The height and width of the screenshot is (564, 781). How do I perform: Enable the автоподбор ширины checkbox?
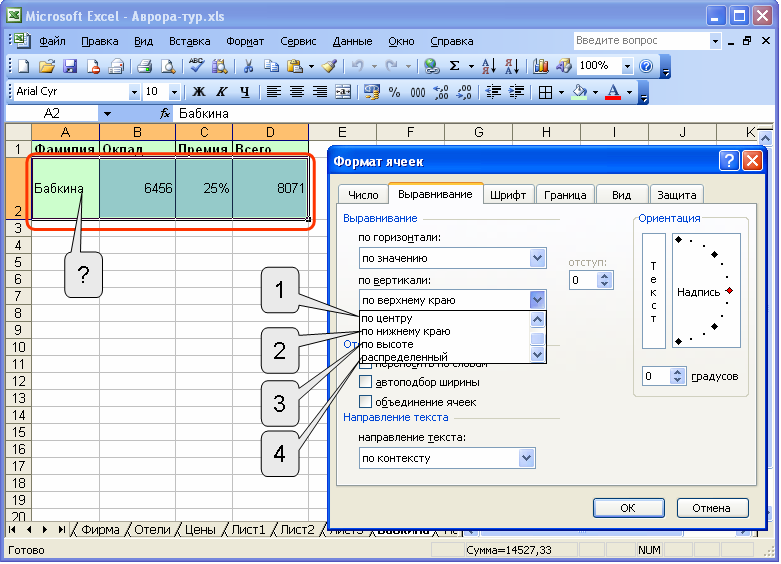tap(365, 382)
